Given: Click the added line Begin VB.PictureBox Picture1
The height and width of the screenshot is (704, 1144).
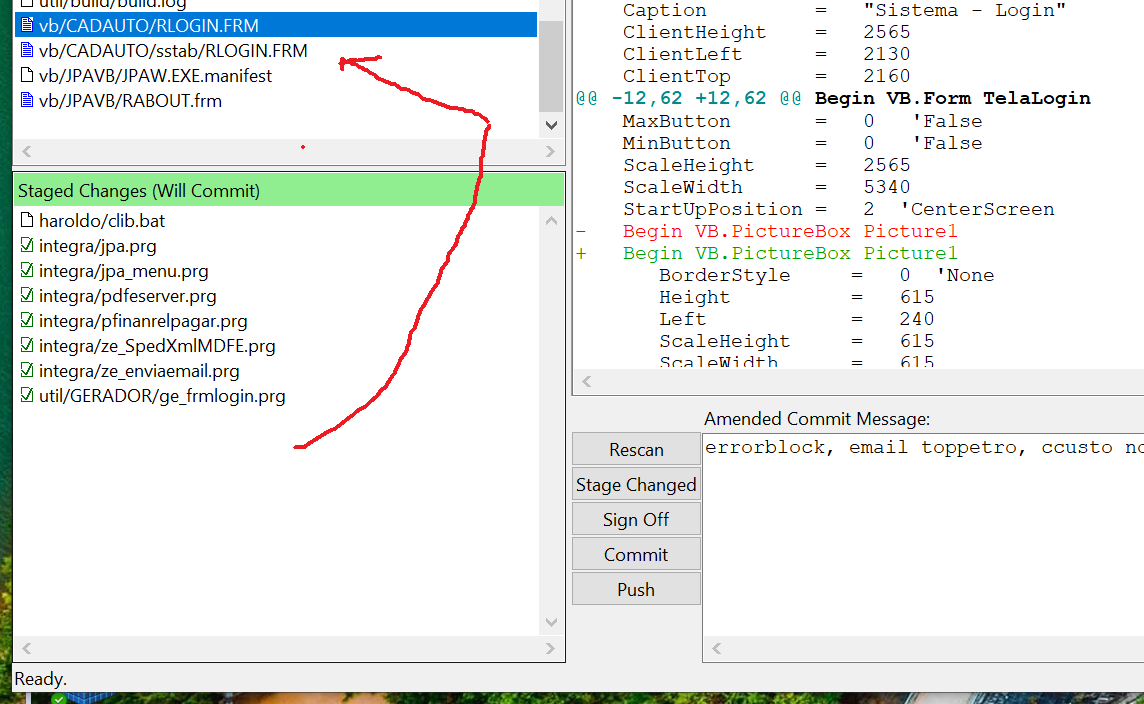Looking at the screenshot, I should (767, 253).
